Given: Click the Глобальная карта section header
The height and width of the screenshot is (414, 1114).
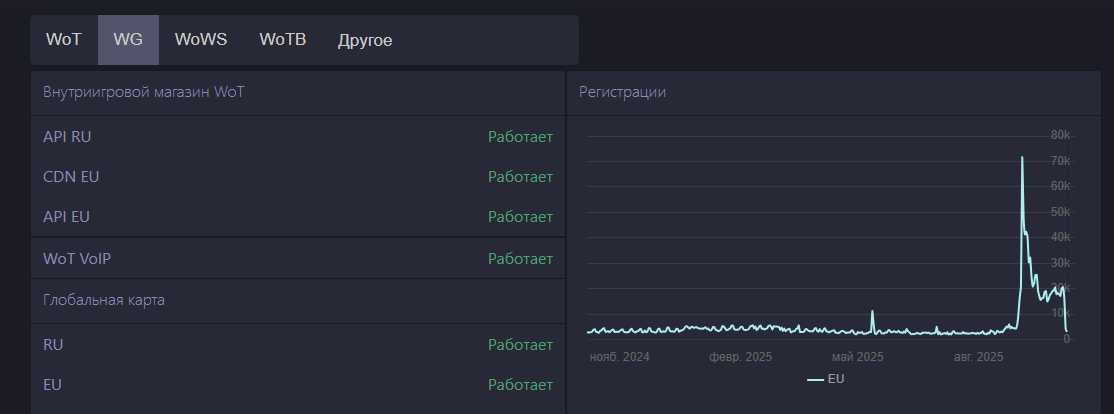Looking at the screenshot, I should pyautogui.click(x=104, y=300).
